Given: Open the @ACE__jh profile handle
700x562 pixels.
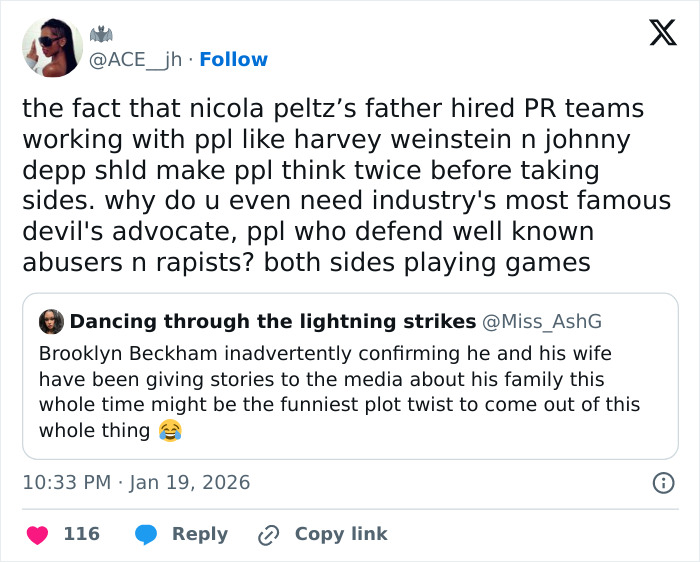Looking at the screenshot, I should 135,60.
